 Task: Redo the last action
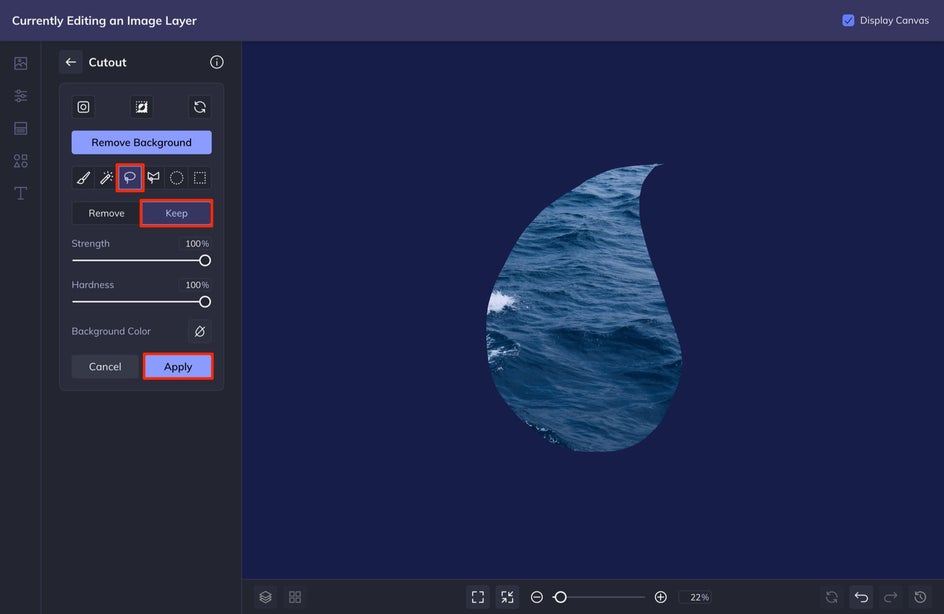[x=890, y=597]
